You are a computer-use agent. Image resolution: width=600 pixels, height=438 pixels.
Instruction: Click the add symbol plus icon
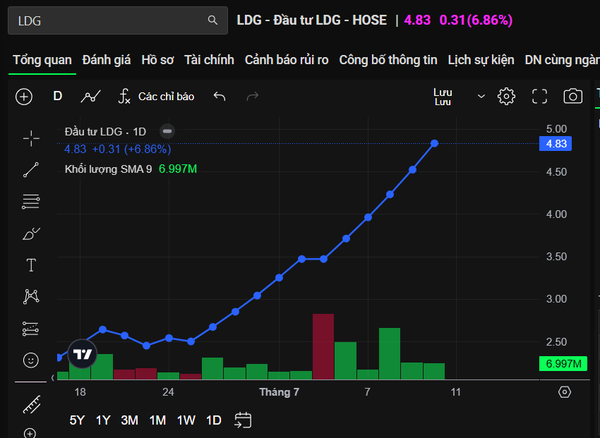(24, 96)
